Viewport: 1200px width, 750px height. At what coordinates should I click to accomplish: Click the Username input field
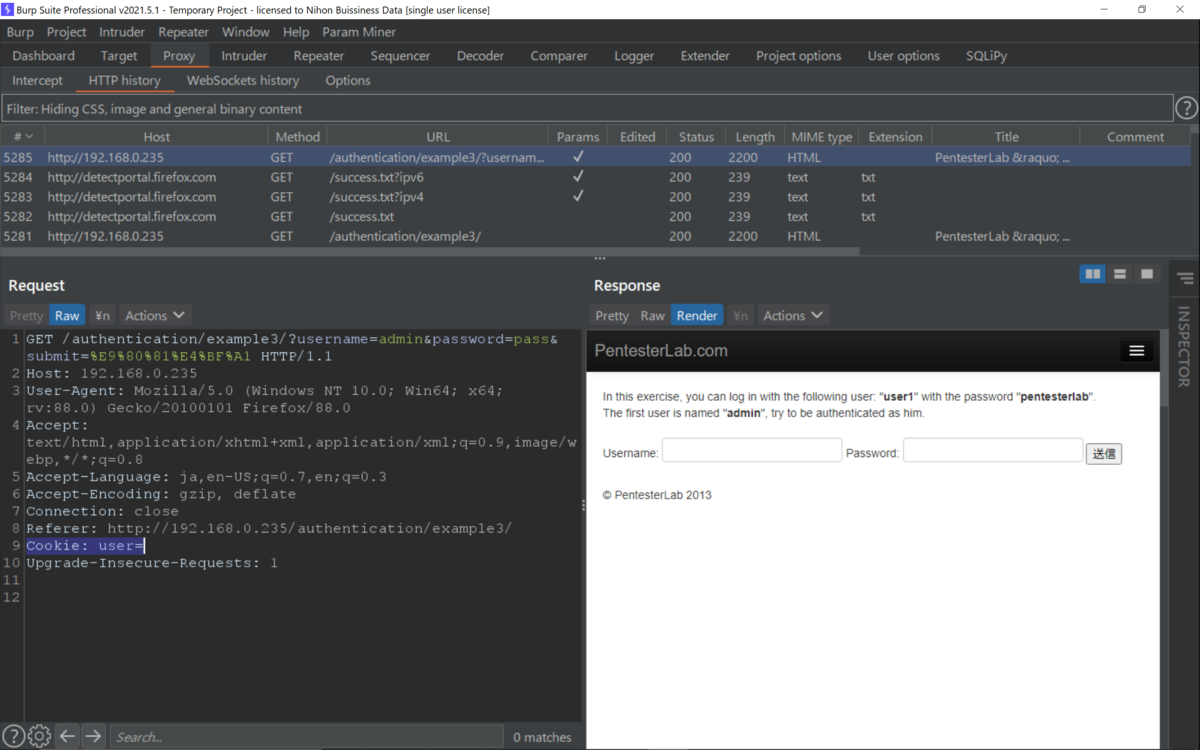pos(752,450)
